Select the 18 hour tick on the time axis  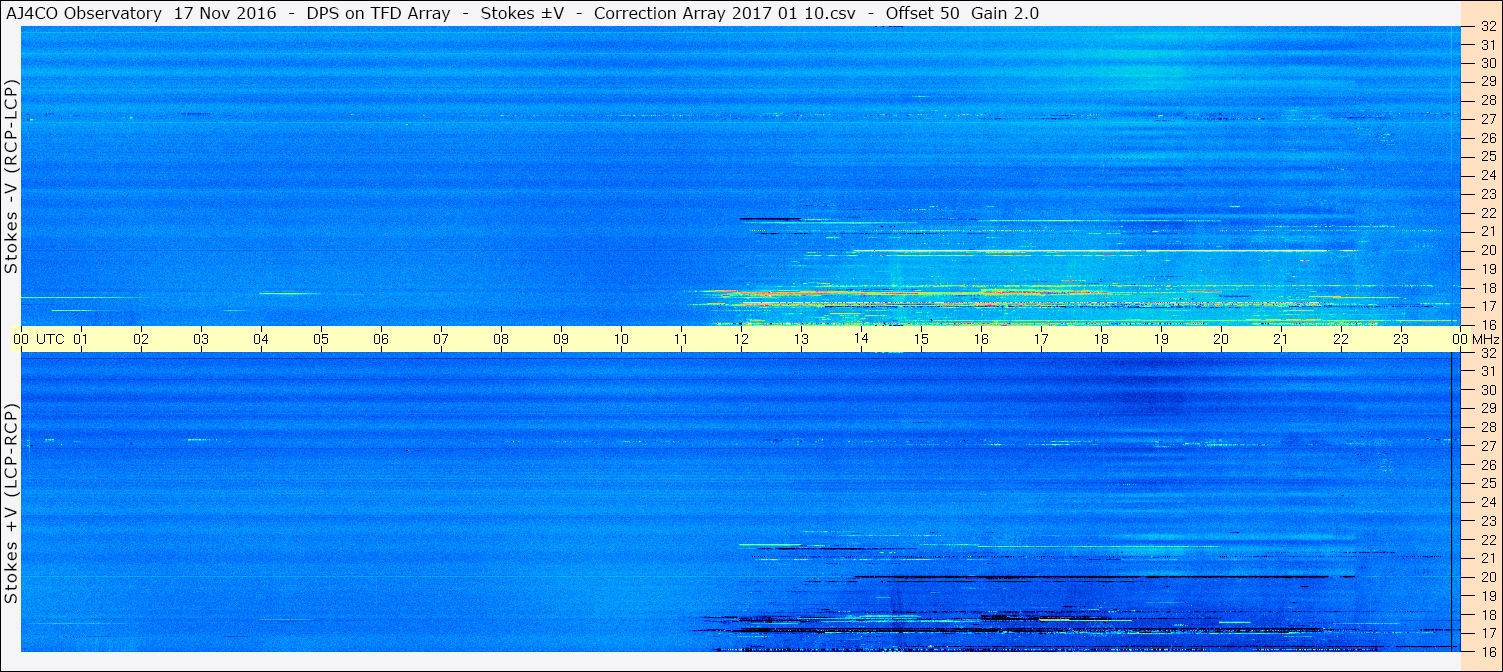[1101, 339]
